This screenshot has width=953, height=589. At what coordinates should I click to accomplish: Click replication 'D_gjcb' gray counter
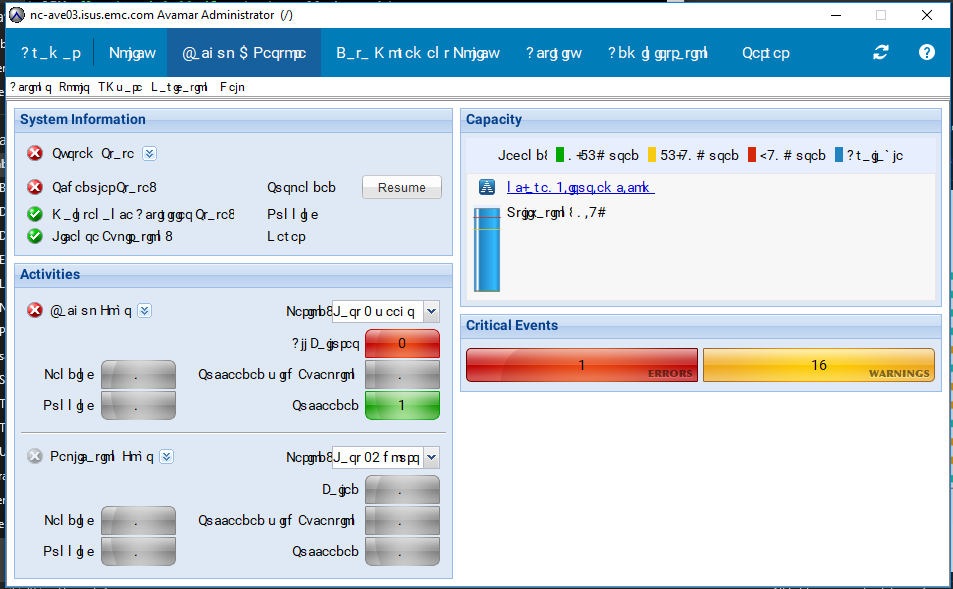tap(402, 490)
